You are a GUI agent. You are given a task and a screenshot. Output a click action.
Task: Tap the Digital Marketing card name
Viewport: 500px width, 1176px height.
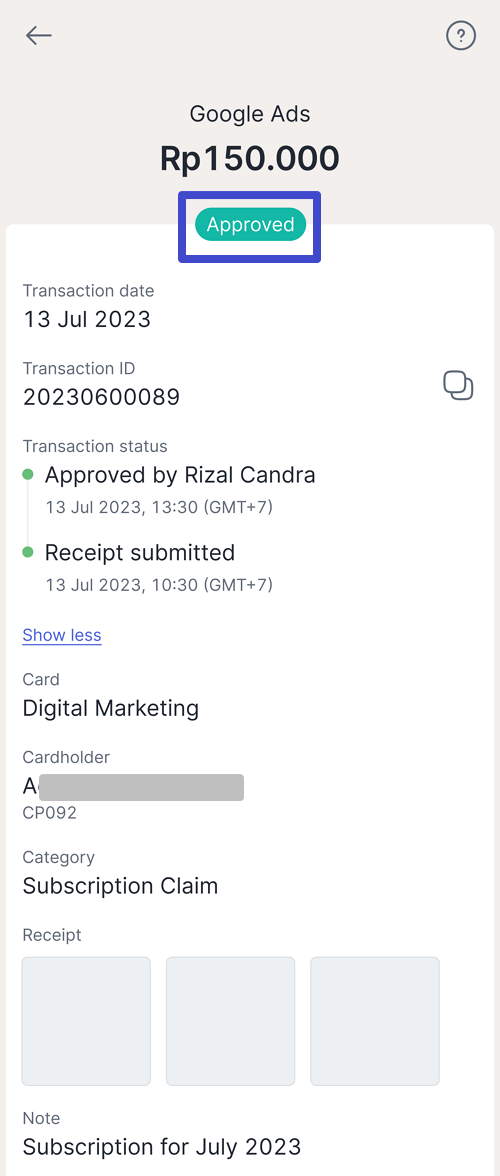pyautogui.click(x=111, y=708)
